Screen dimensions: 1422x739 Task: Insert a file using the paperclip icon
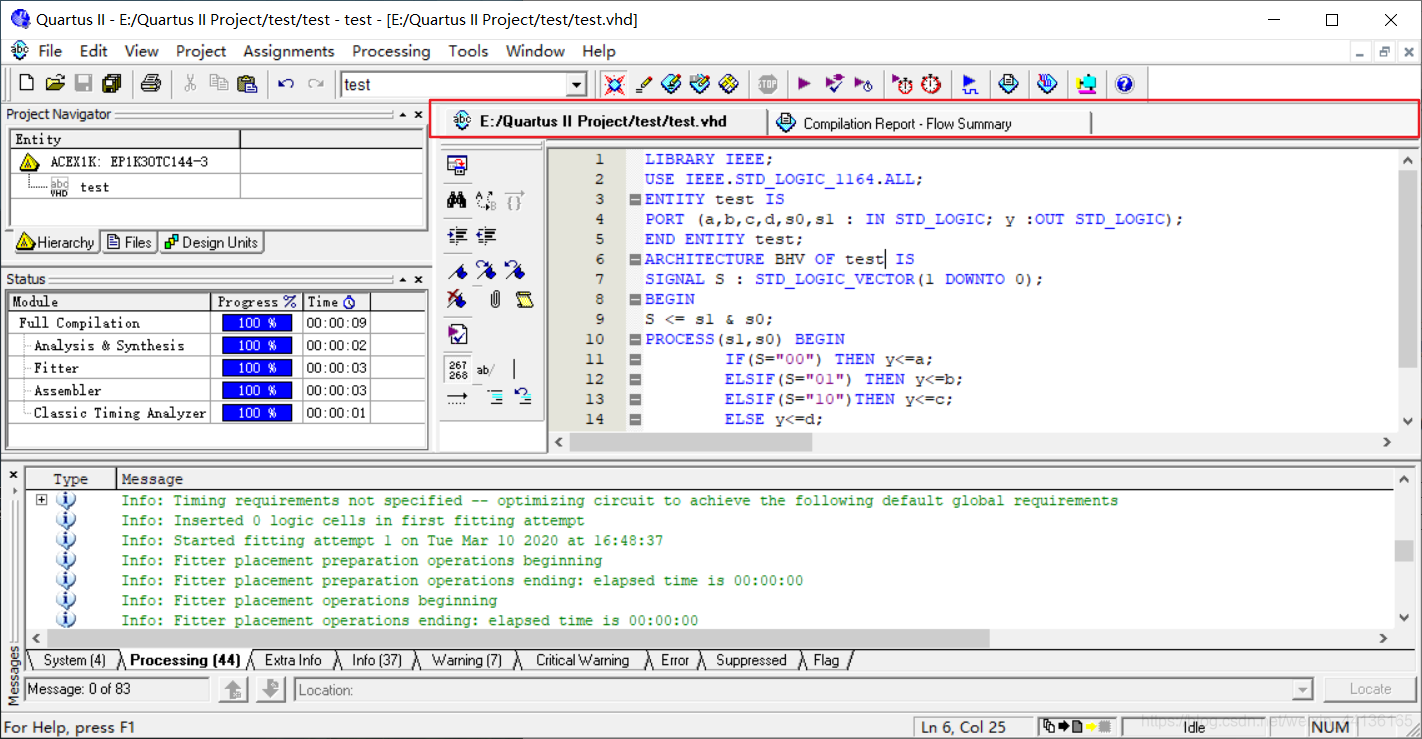click(495, 299)
